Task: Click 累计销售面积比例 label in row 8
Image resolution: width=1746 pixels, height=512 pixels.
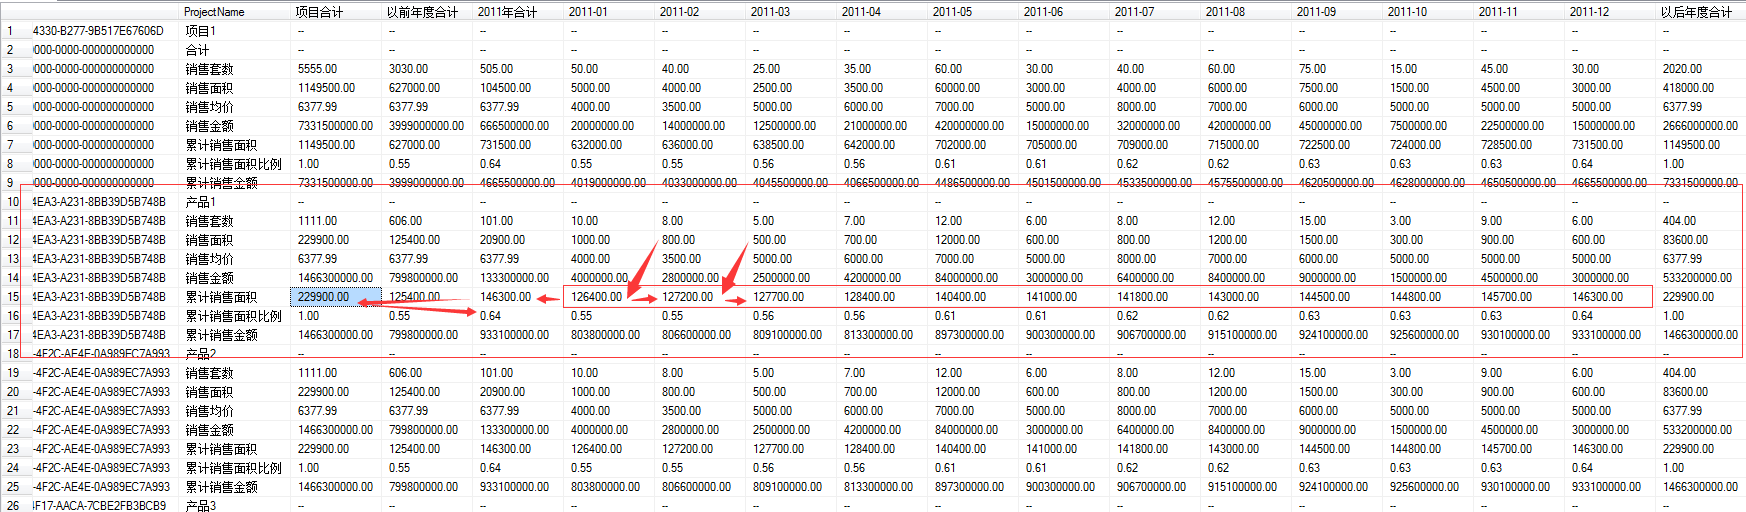Action: tap(233, 164)
